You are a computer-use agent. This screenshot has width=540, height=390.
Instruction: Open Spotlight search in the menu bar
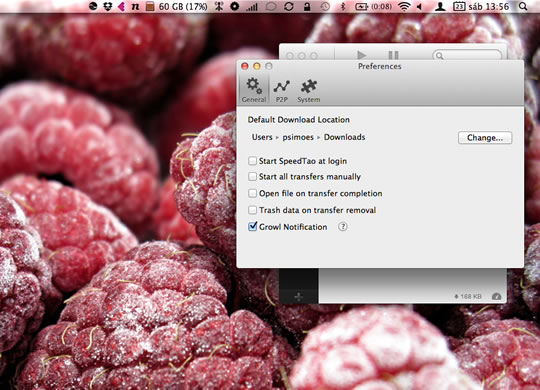[523, 6]
